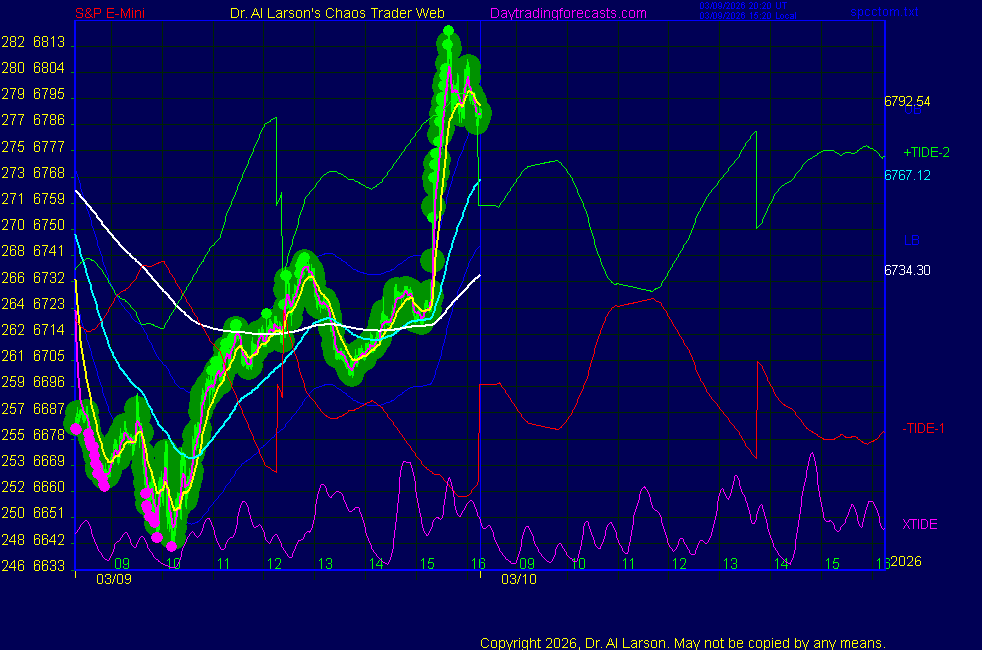982x650 pixels.
Task: Select the XTIDE legend label
Action: tap(920, 524)
